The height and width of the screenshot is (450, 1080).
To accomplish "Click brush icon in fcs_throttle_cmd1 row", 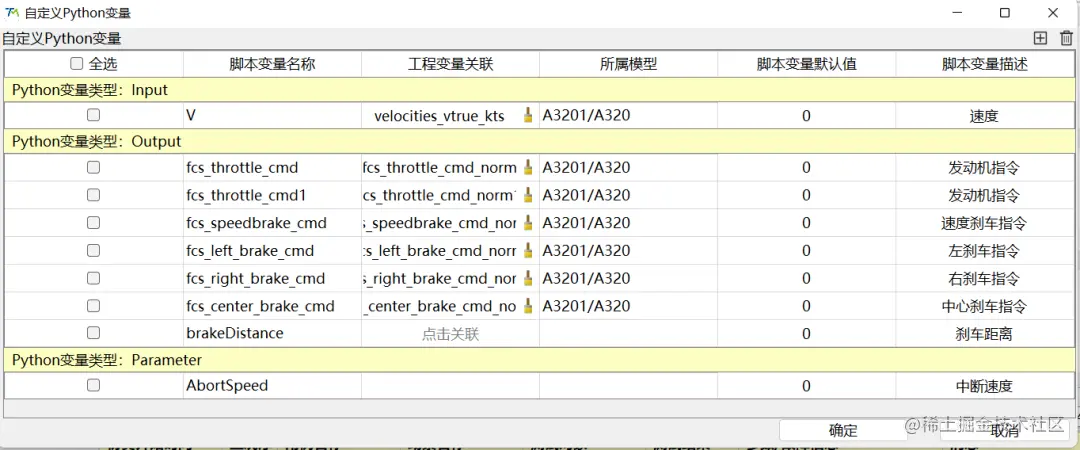I will coord(528,195).
